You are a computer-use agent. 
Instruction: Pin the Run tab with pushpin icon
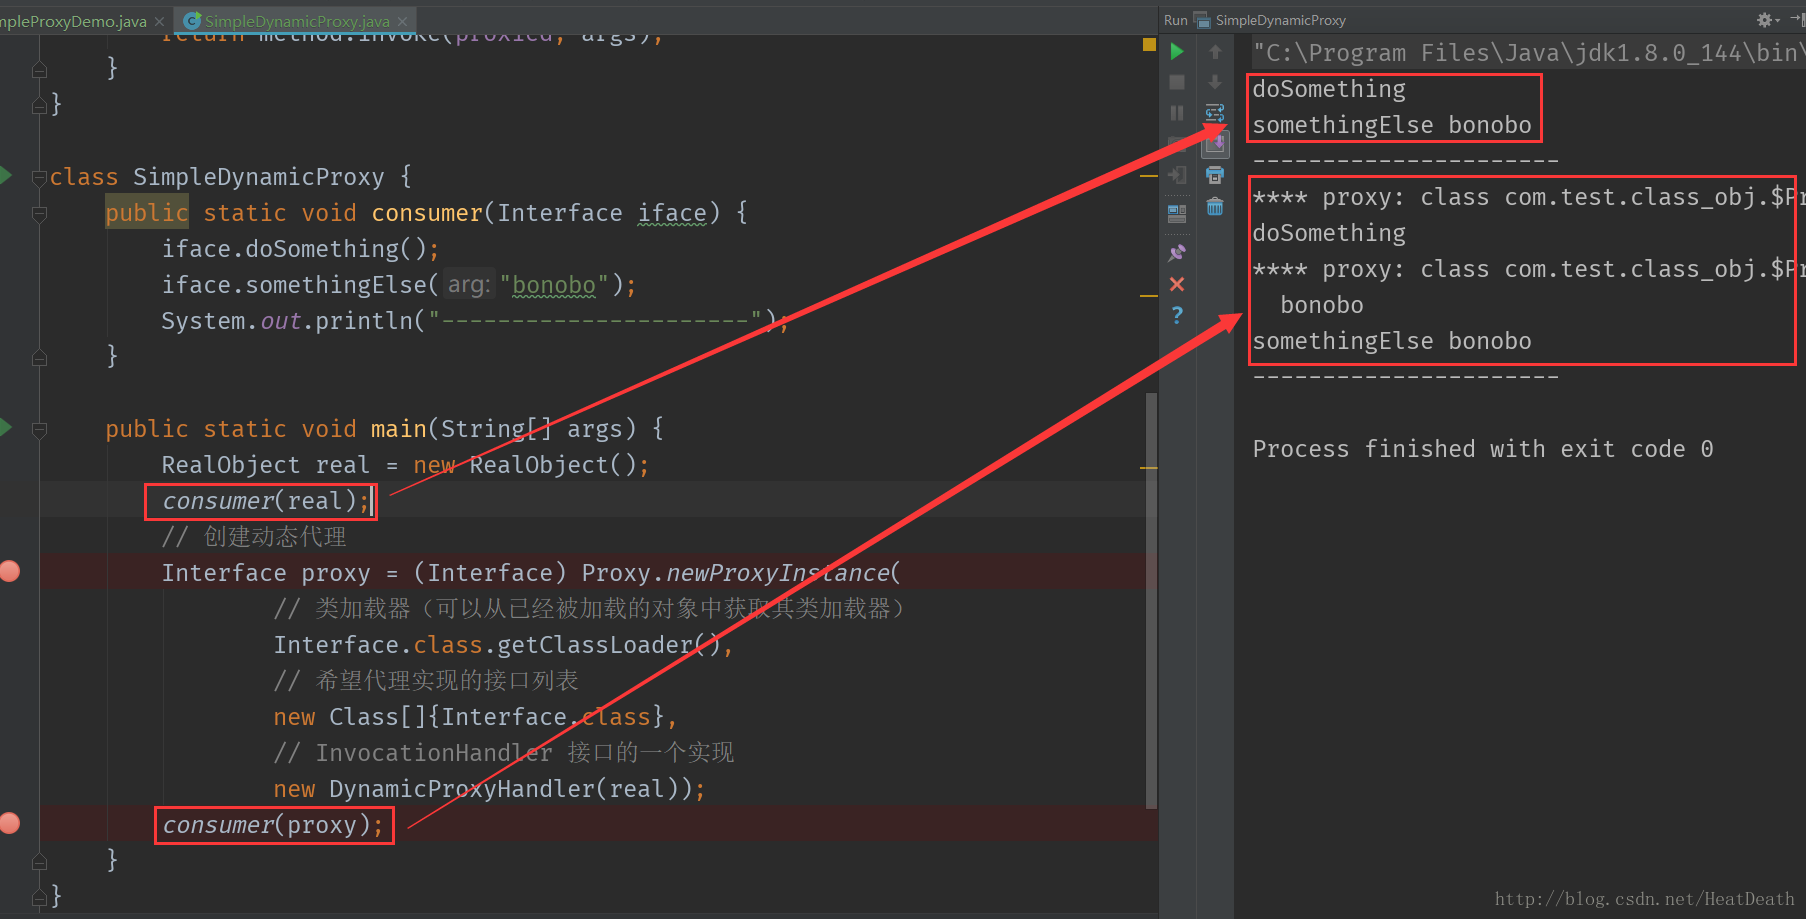tap(1177, 253)
